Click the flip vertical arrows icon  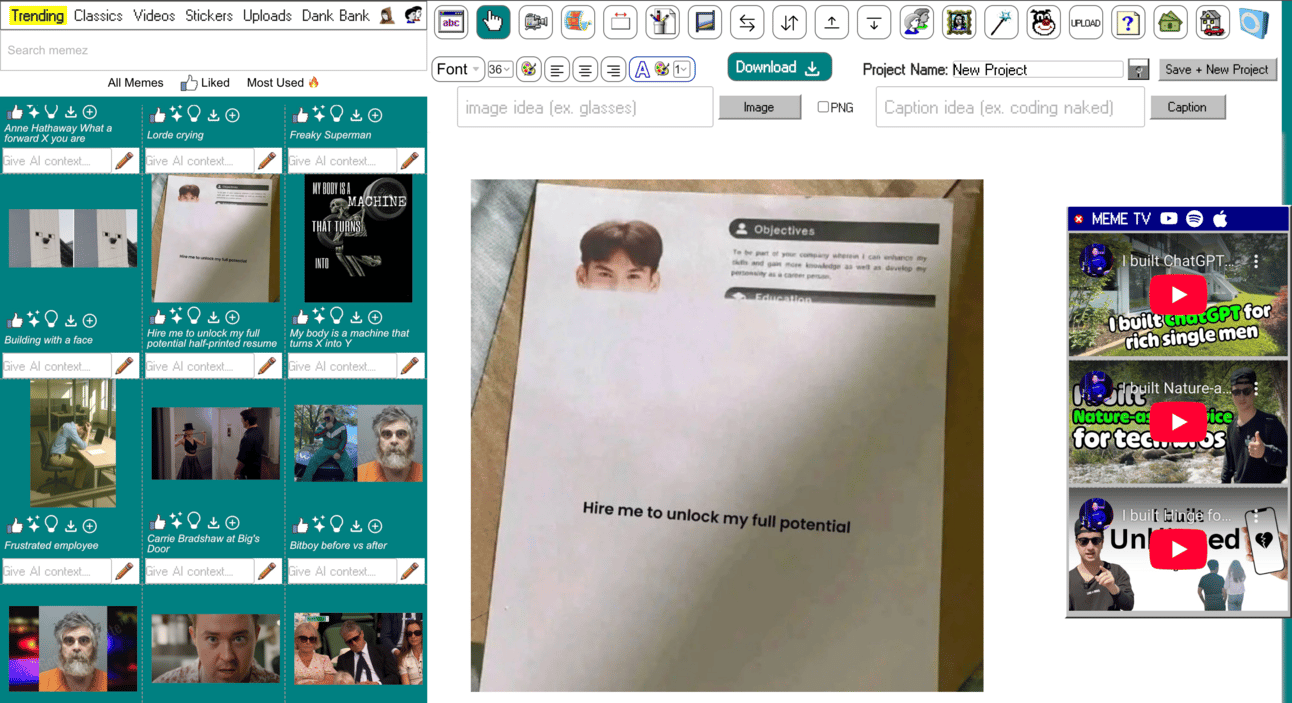pos(789,22)
